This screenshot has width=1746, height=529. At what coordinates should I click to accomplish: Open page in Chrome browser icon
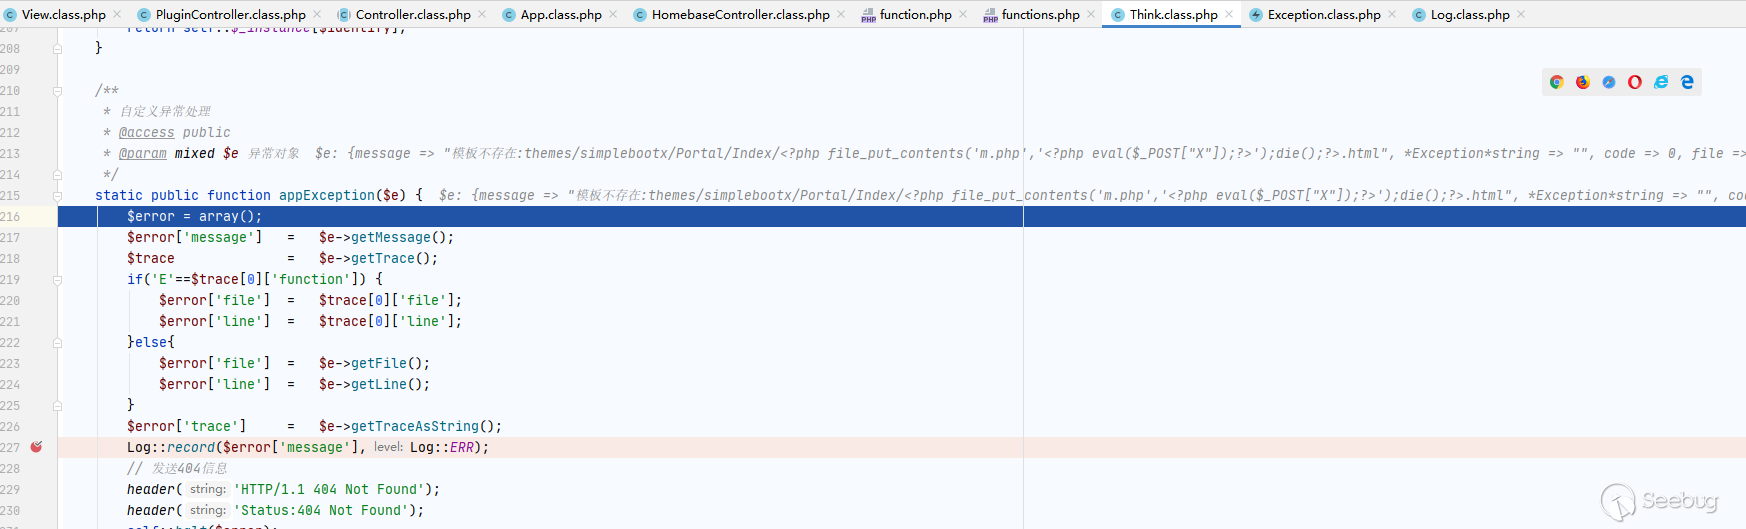point(1556,82)
